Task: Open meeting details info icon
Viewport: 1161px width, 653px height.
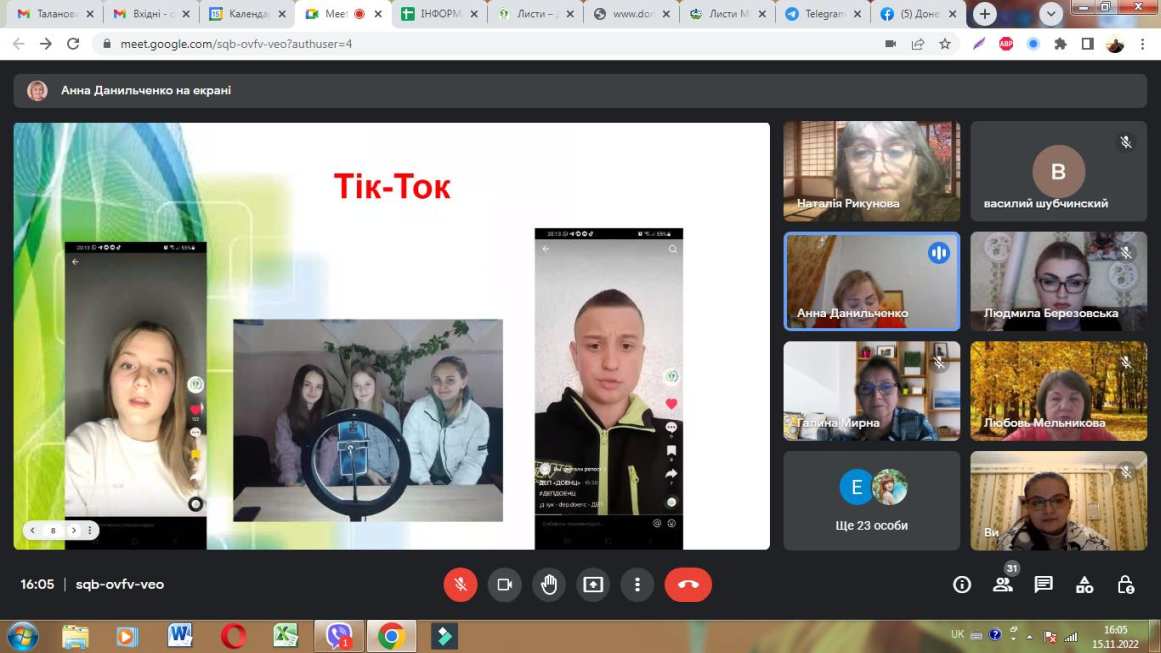Action: coord(962,585)
